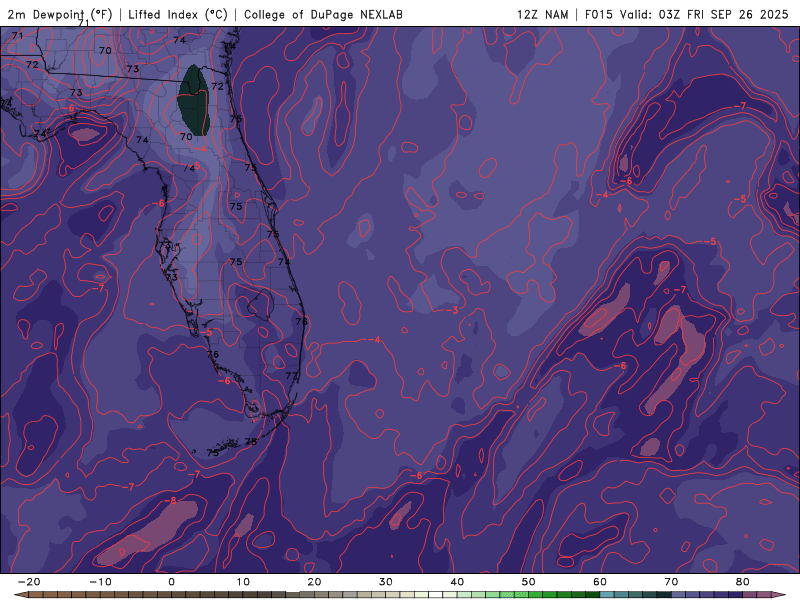Click the "College of DuPage NEXLAB" label
Image resolution: width=800 pixels, height=600 pixels.
pyautogui.click(x=323, y=14)
